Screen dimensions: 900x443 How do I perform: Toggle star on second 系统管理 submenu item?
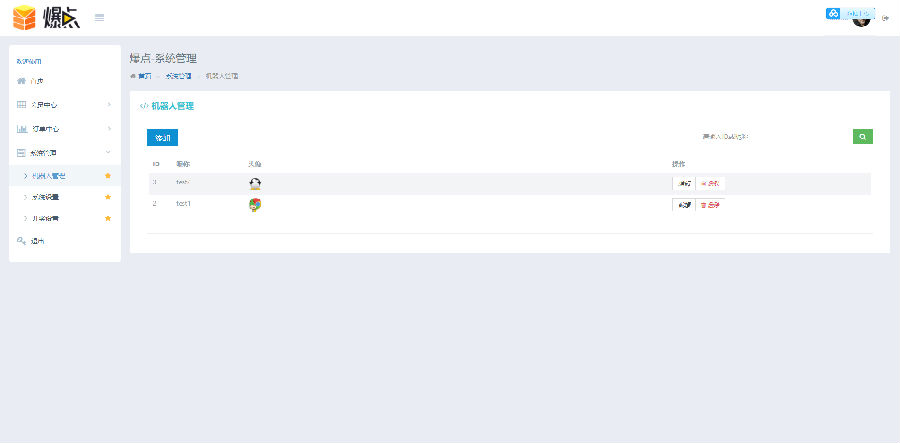[x=108, y=197]
